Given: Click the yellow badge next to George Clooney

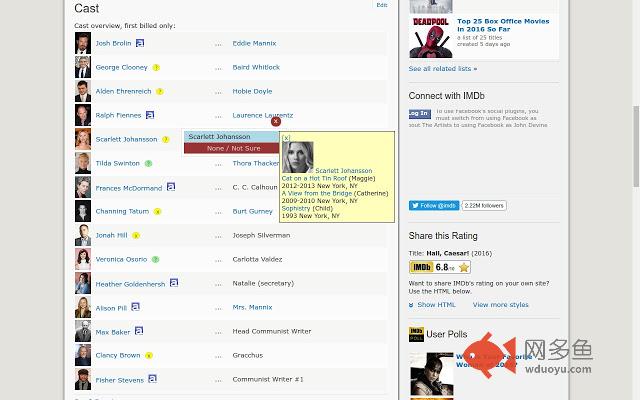Looking at the screenshot, I should click(156, 68).
